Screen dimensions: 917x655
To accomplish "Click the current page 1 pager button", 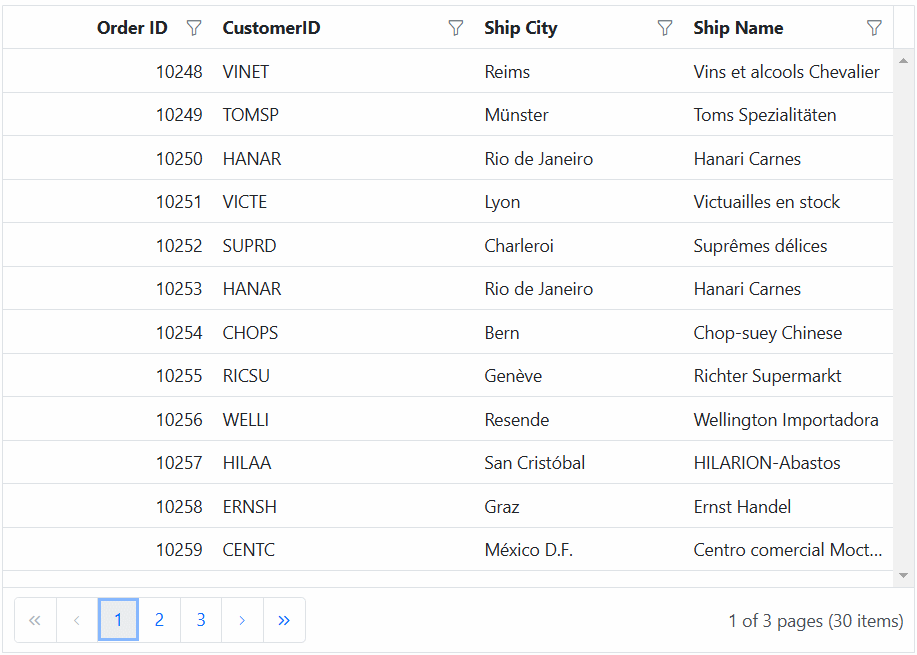I will click(x=118, y=620).
